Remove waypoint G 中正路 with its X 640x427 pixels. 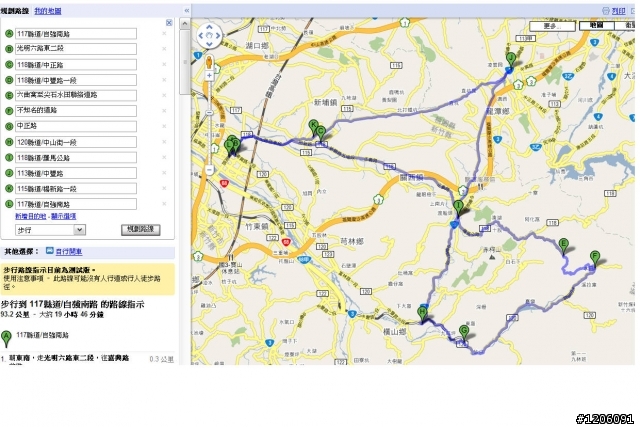[x=164, y=126]
